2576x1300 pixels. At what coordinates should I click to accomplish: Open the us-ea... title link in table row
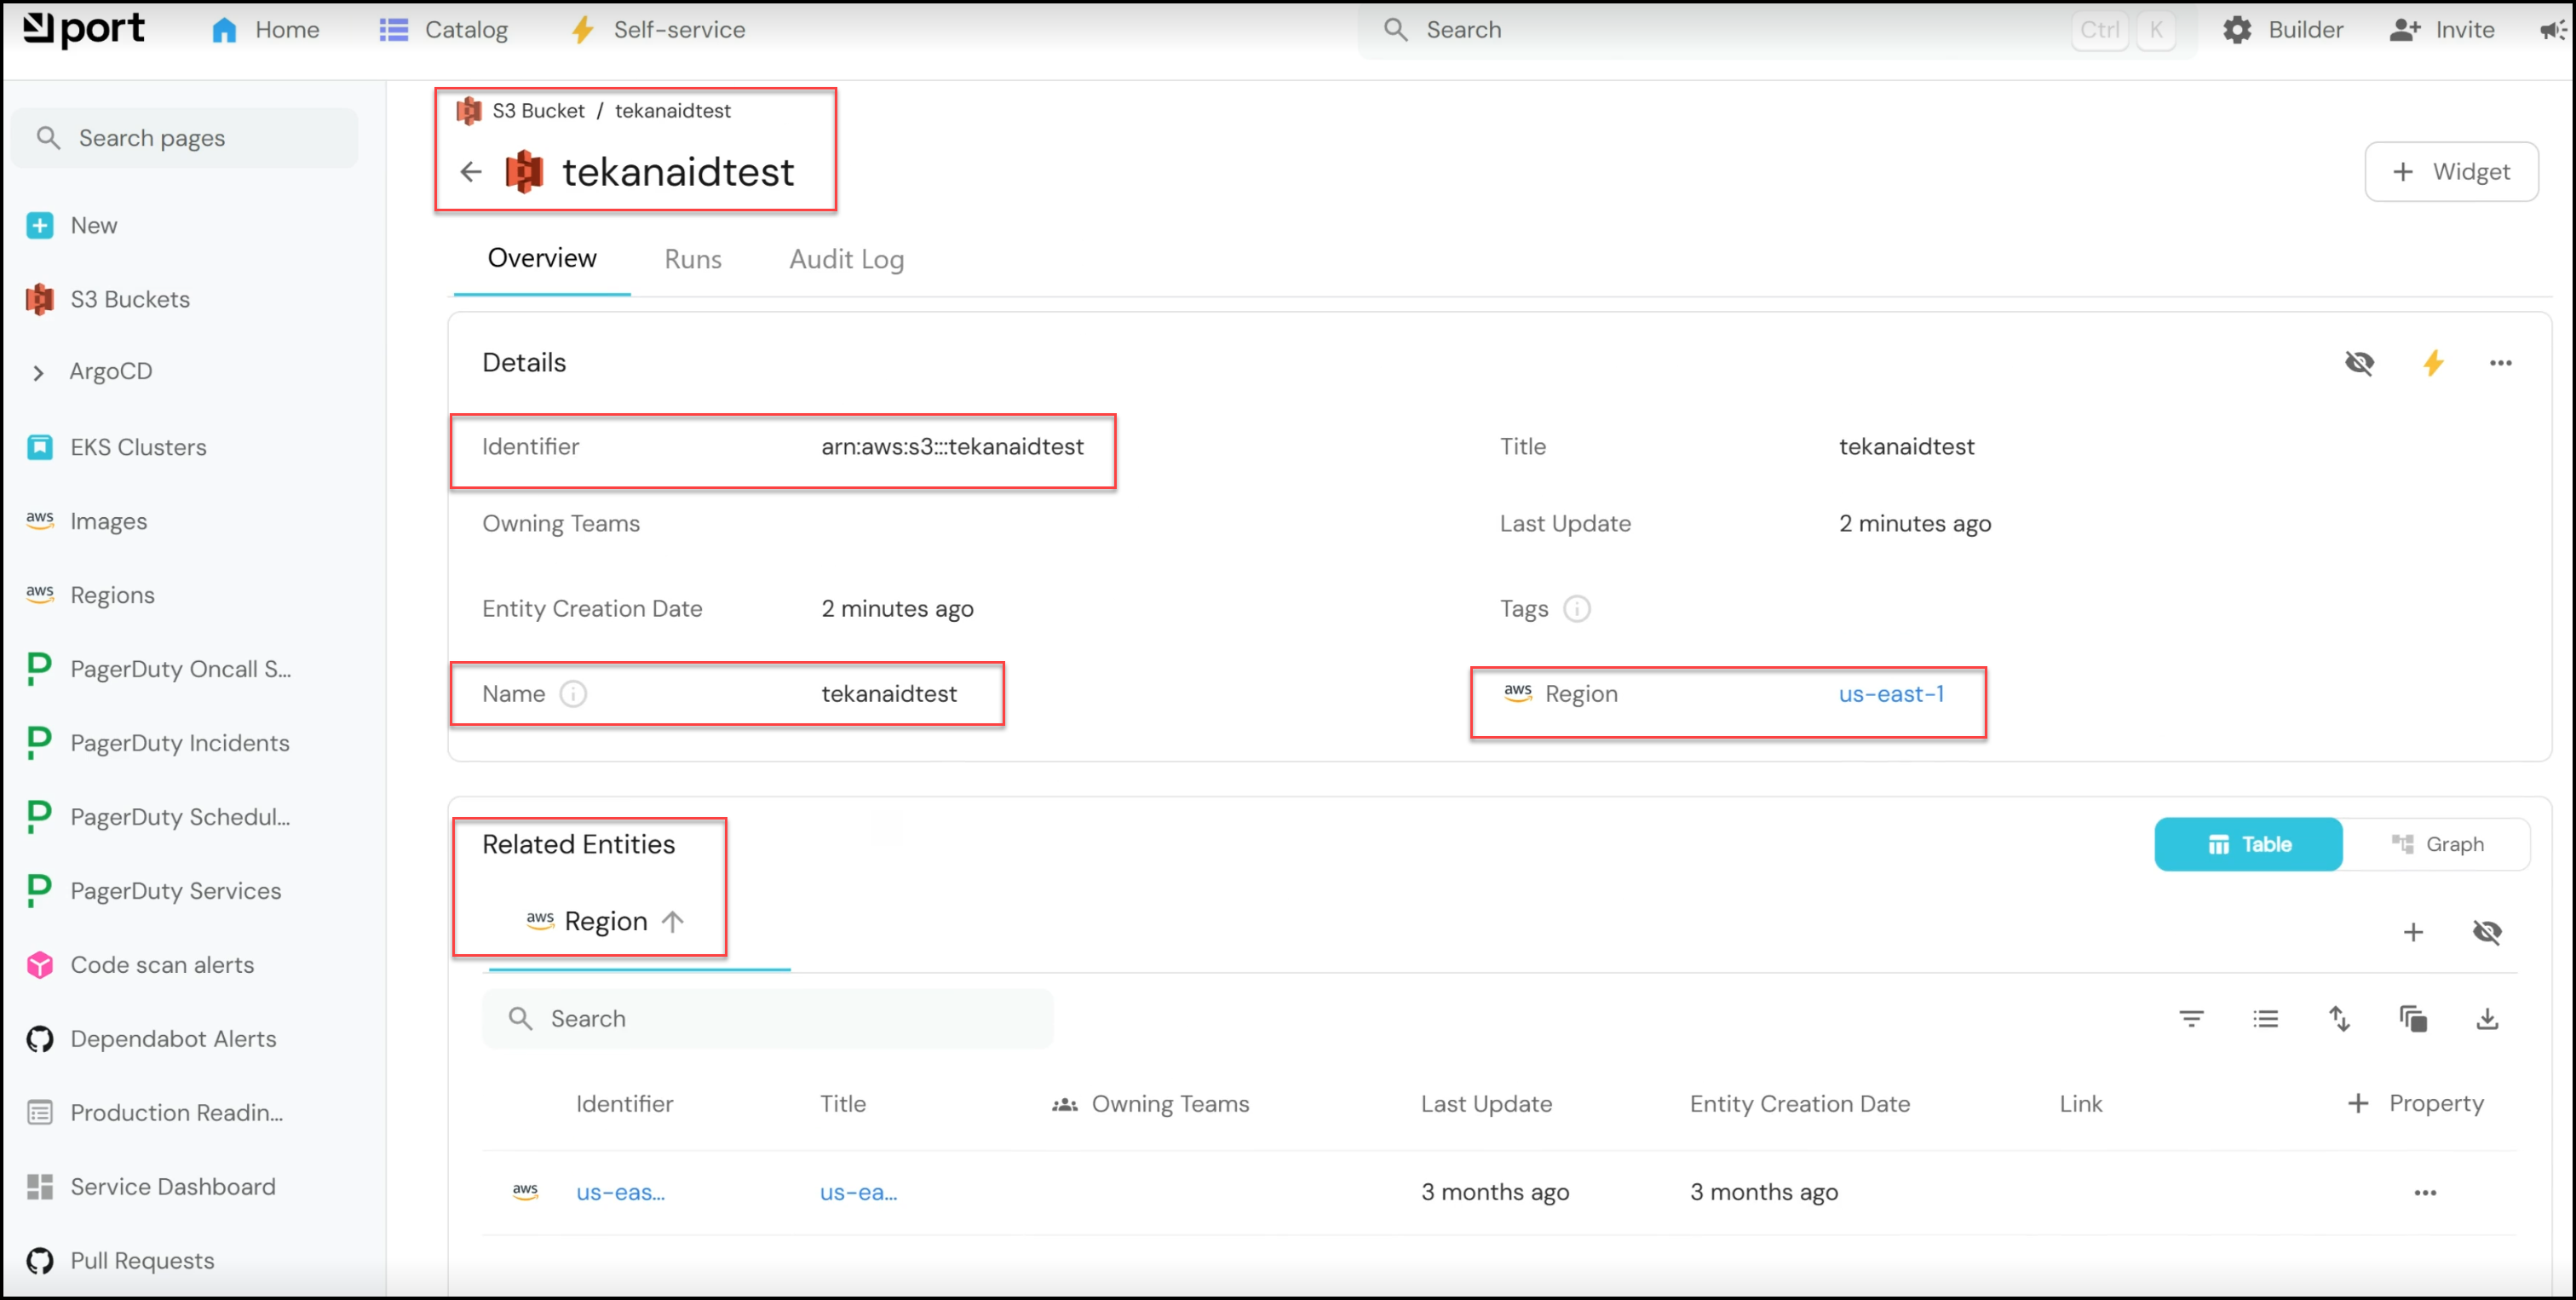pyautogui.click(x=858, y=1192)
